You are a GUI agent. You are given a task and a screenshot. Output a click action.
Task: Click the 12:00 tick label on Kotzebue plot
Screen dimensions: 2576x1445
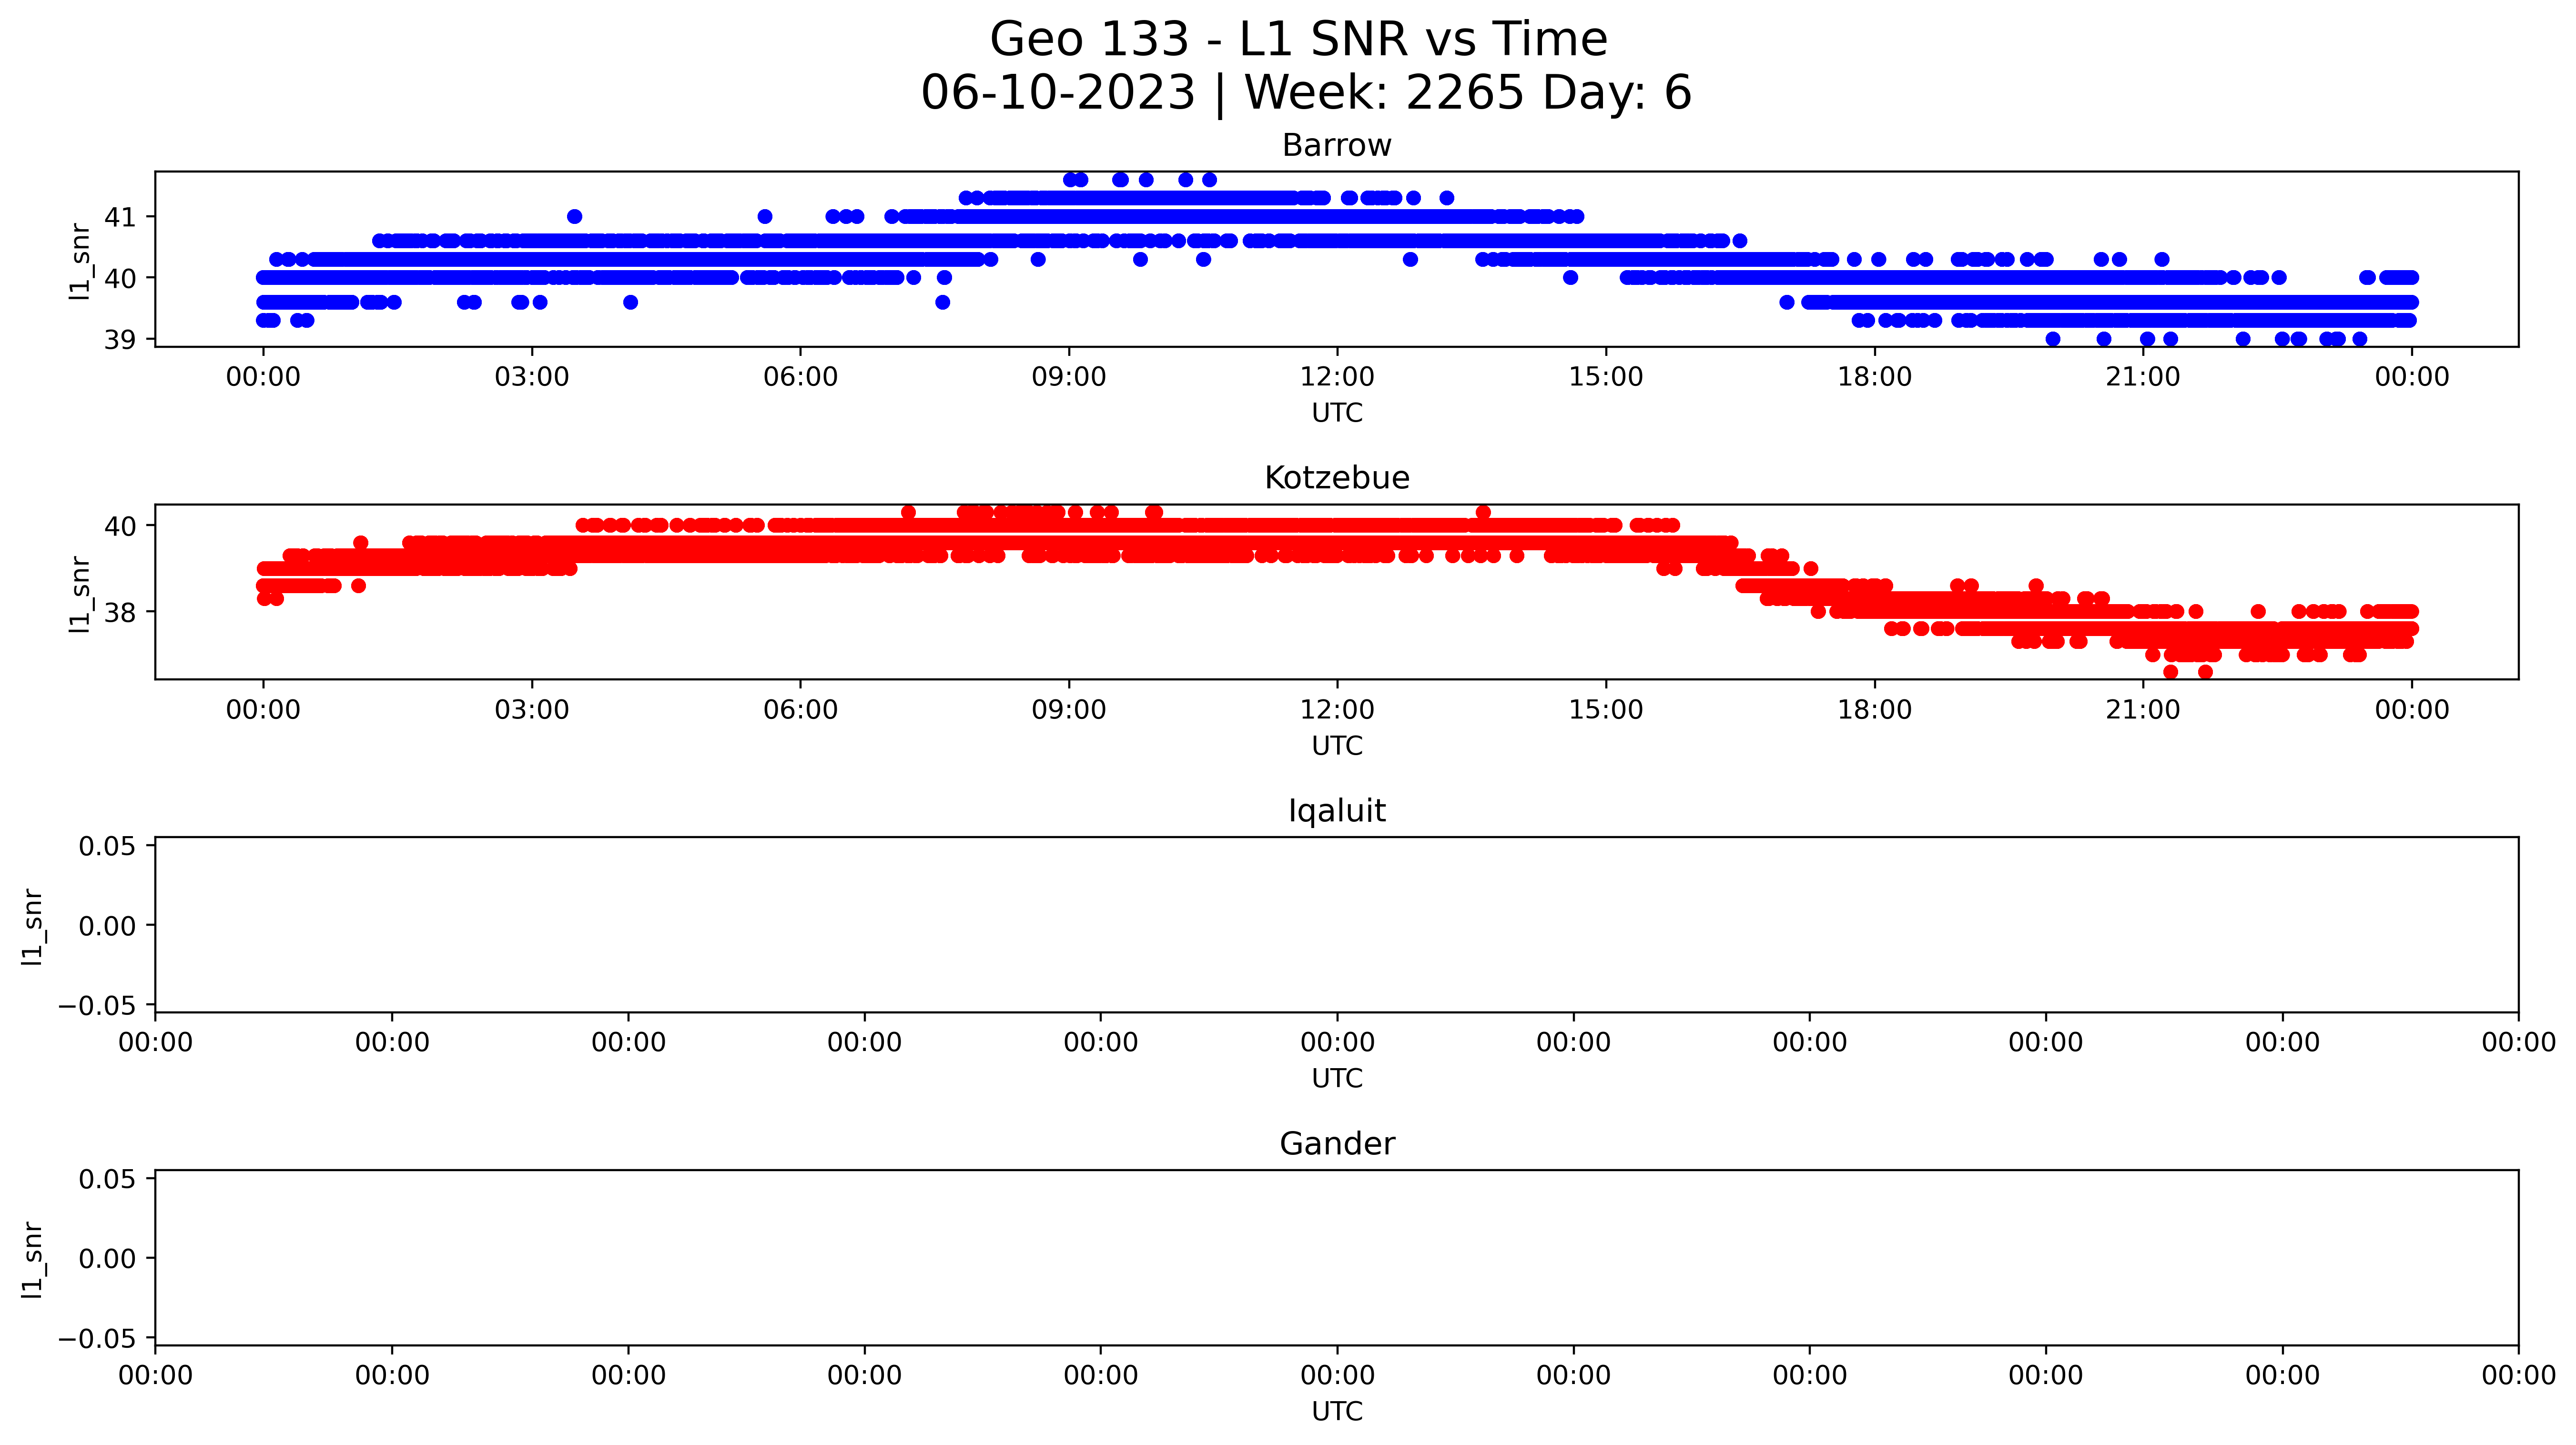(x=1337, y=710)
